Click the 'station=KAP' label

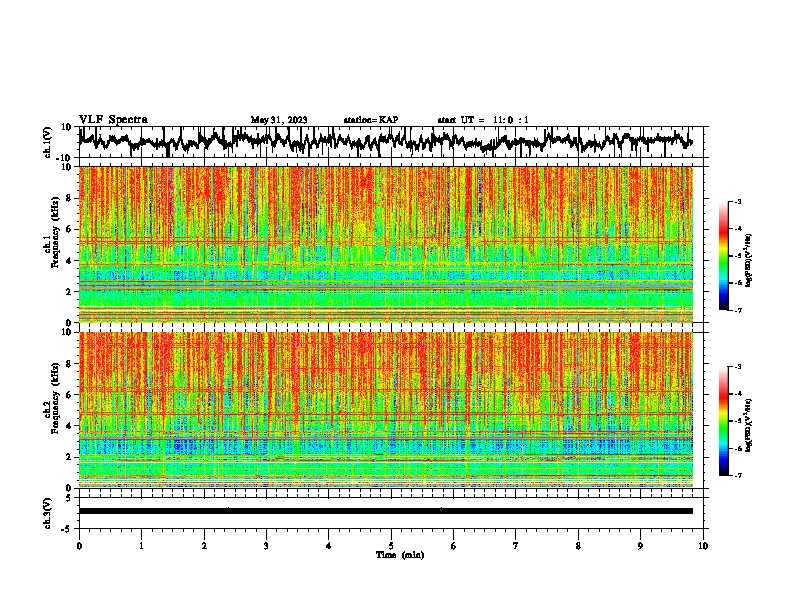(371, 120)
